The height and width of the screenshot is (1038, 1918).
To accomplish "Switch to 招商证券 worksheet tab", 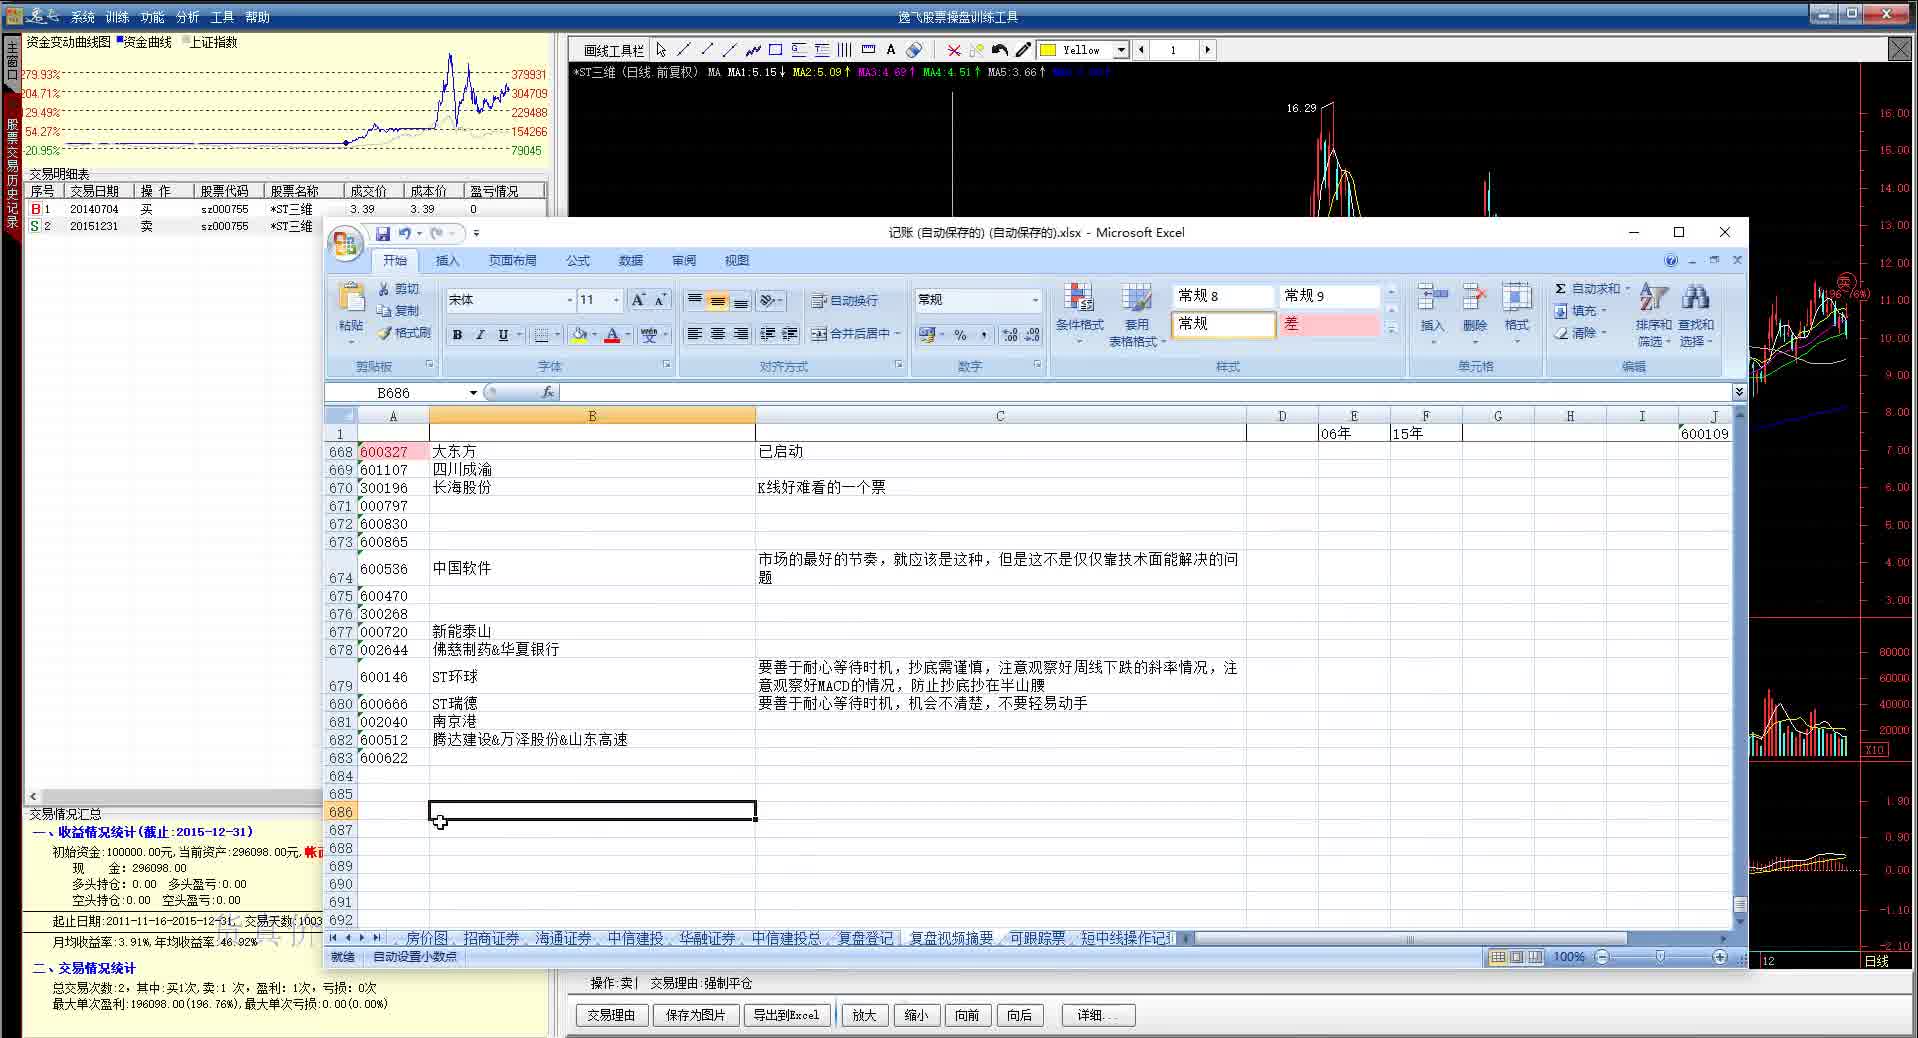I will pos(491,938).
